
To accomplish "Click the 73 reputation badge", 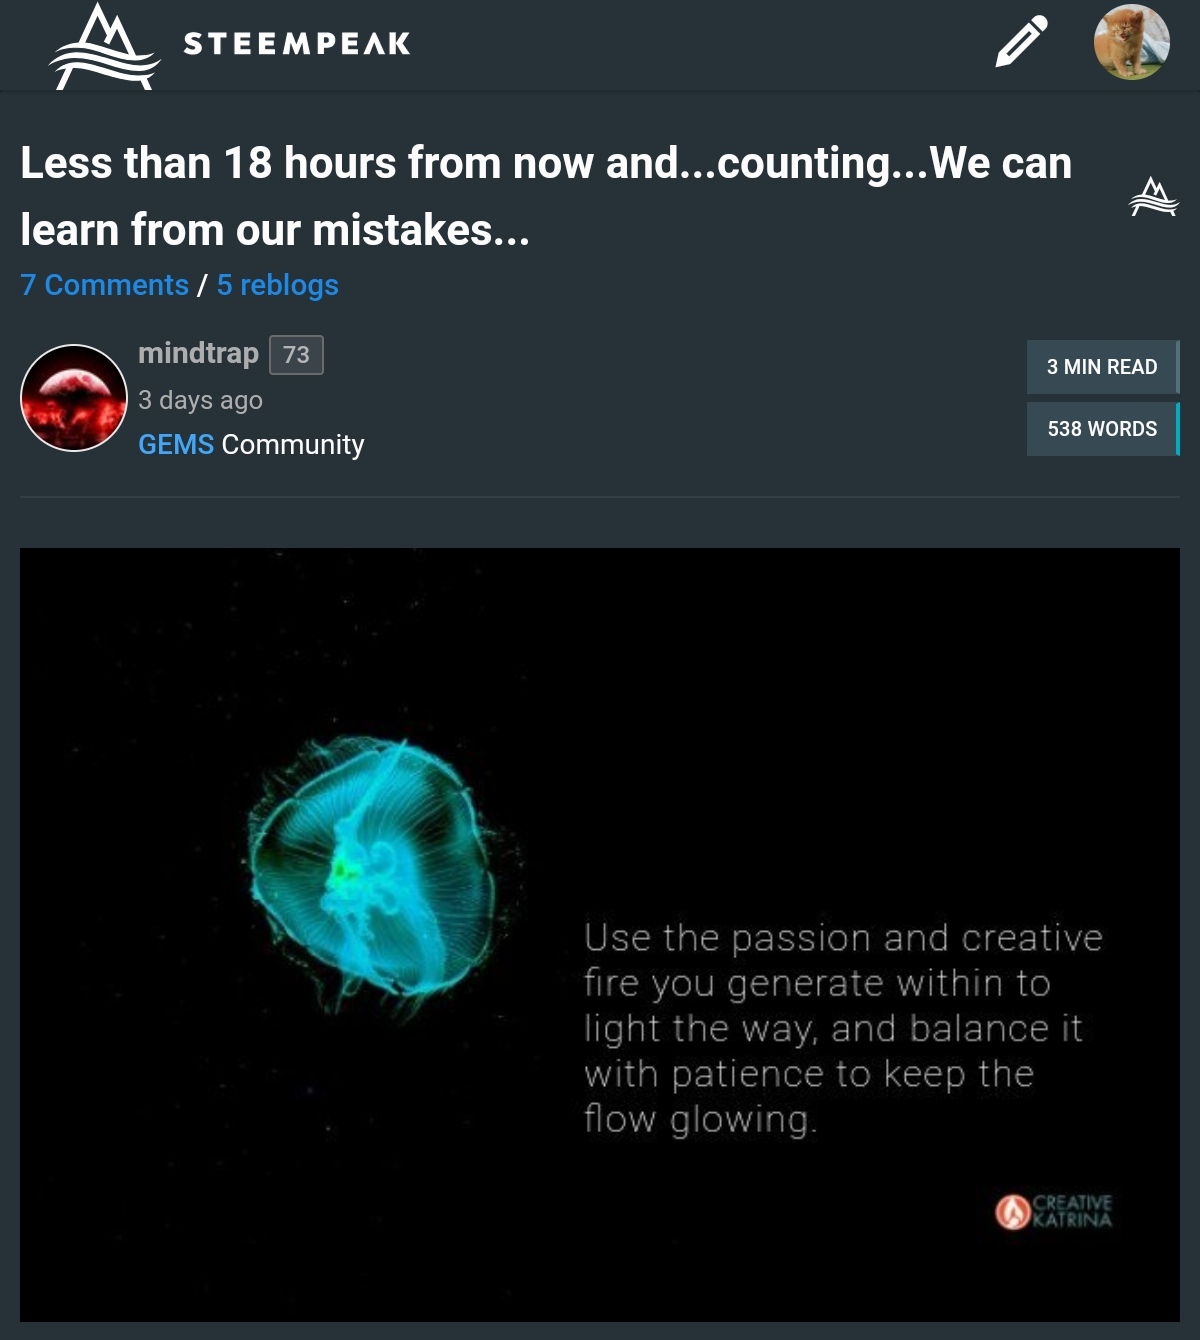I will click(x=296, y=355).
